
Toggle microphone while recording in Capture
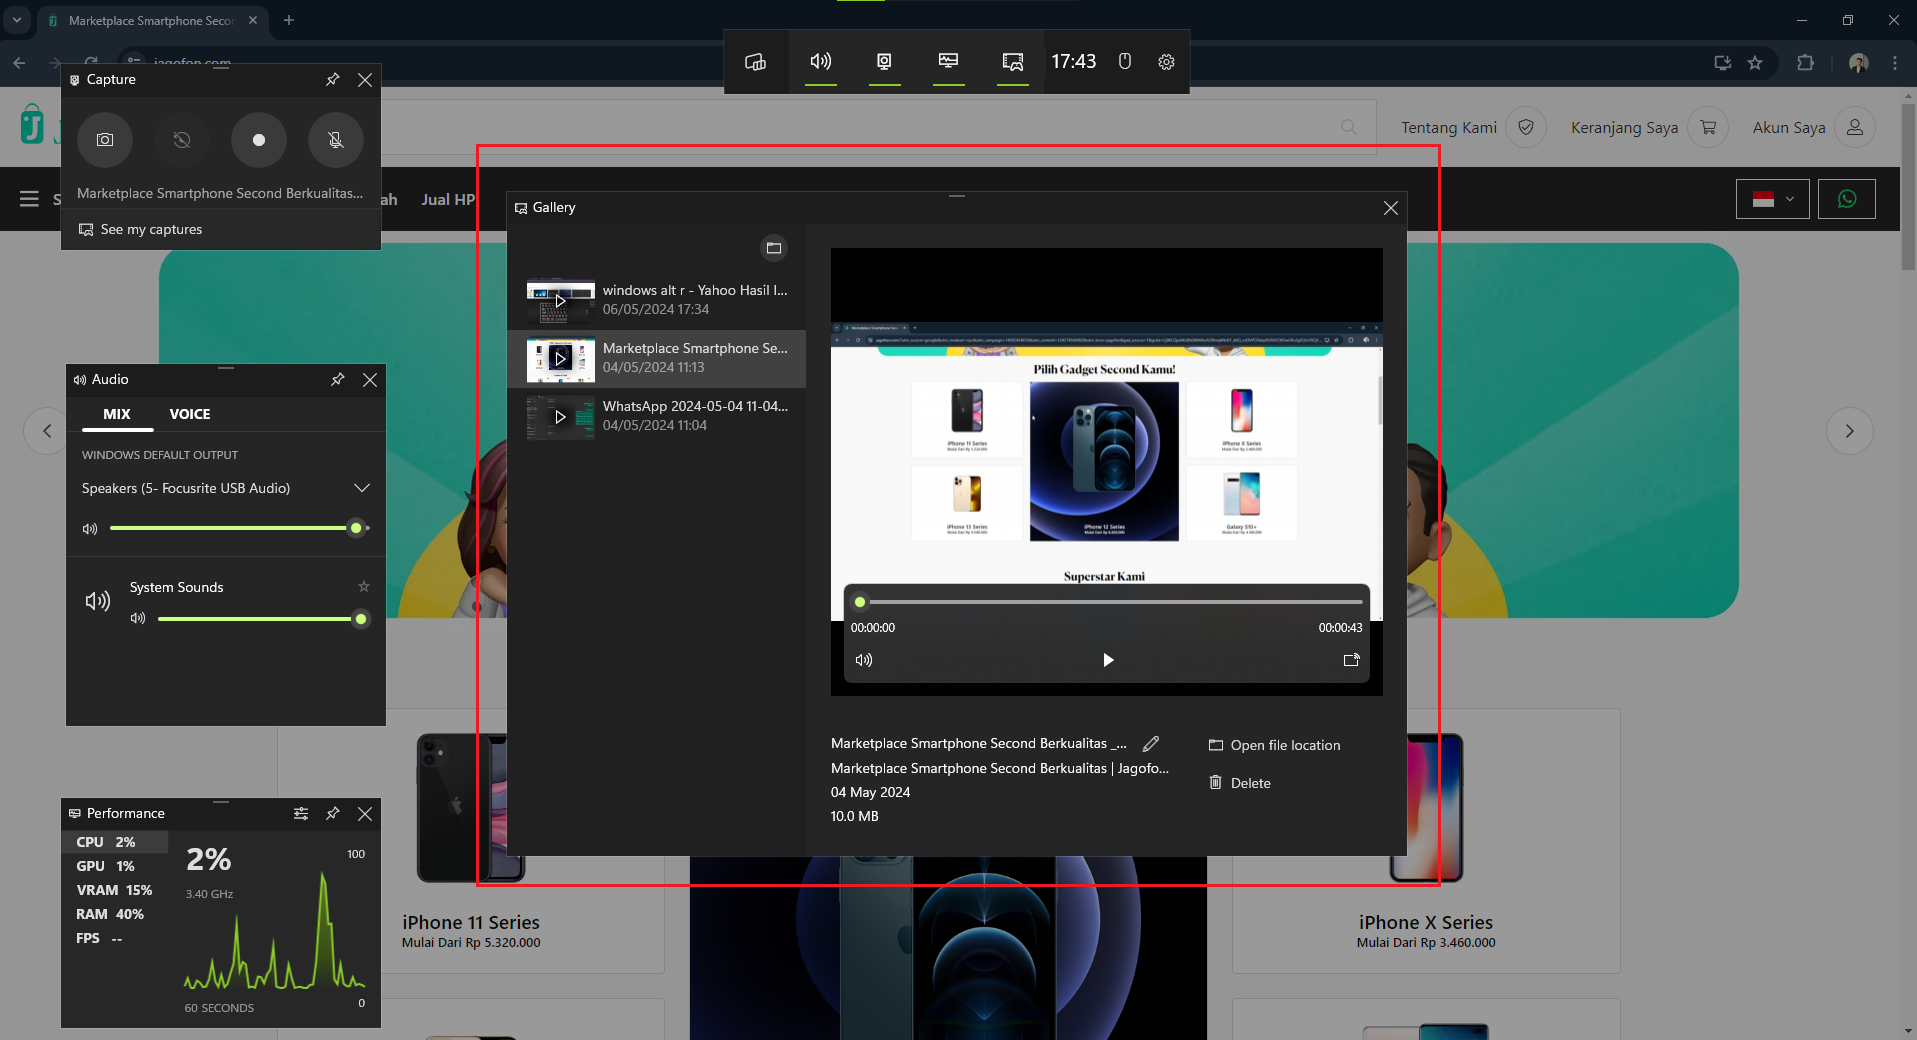click(336, 140)
